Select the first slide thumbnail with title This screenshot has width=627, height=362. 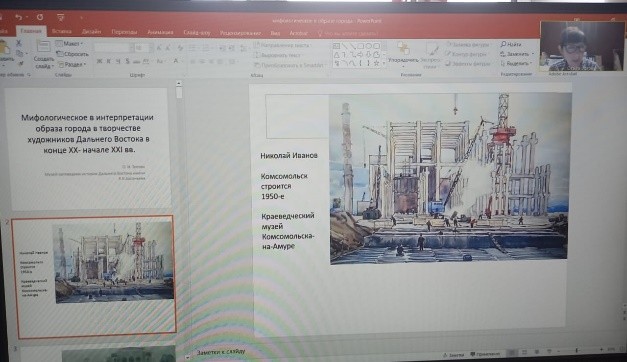click(88, 148)
